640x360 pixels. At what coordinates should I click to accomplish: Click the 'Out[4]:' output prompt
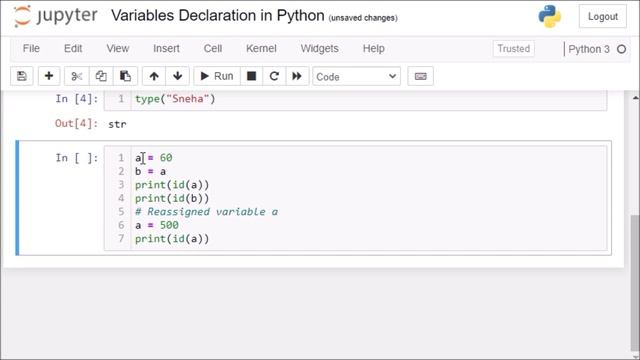point(77,123)
